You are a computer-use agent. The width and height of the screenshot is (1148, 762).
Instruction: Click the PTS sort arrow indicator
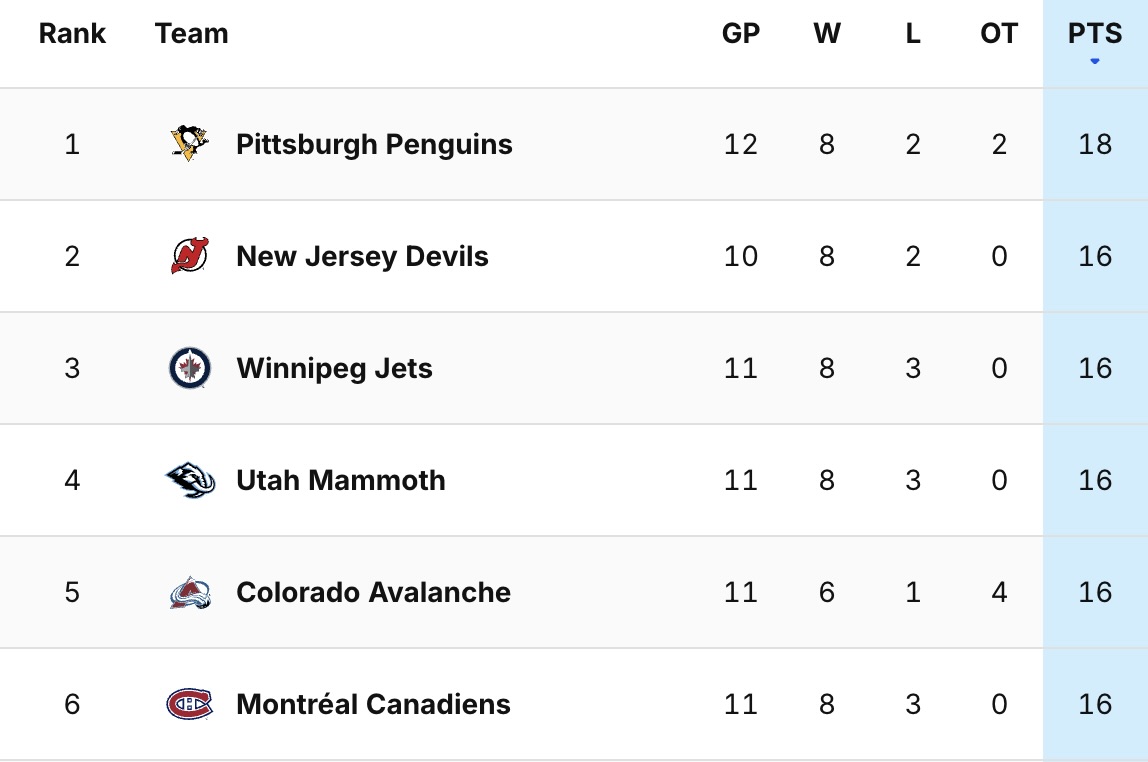pos(1095,62)
